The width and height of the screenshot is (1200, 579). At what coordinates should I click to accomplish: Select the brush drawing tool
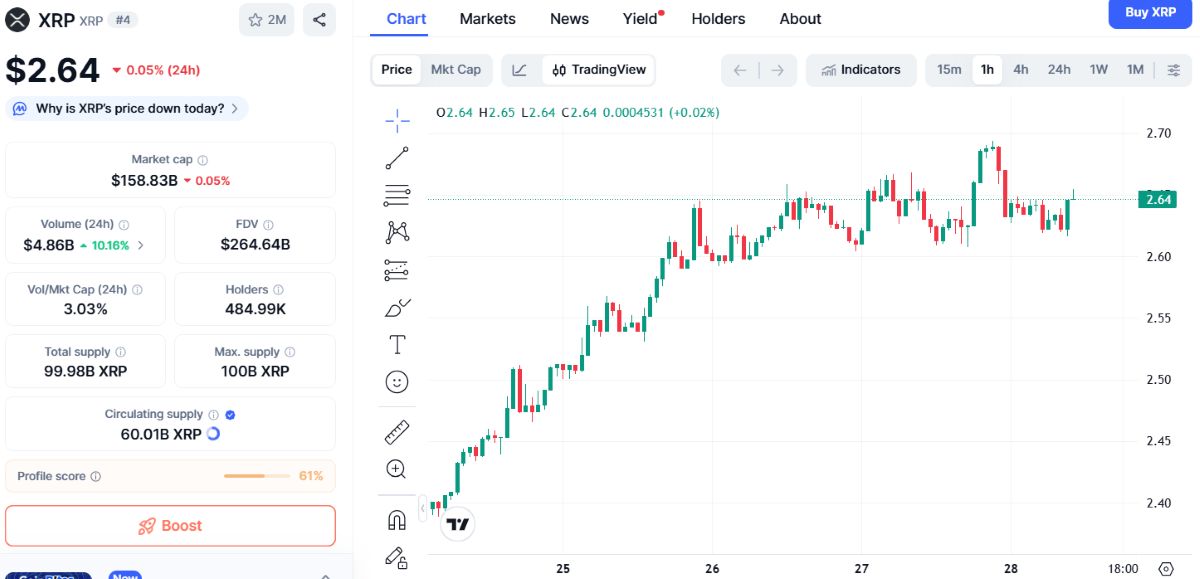[397, 308]
